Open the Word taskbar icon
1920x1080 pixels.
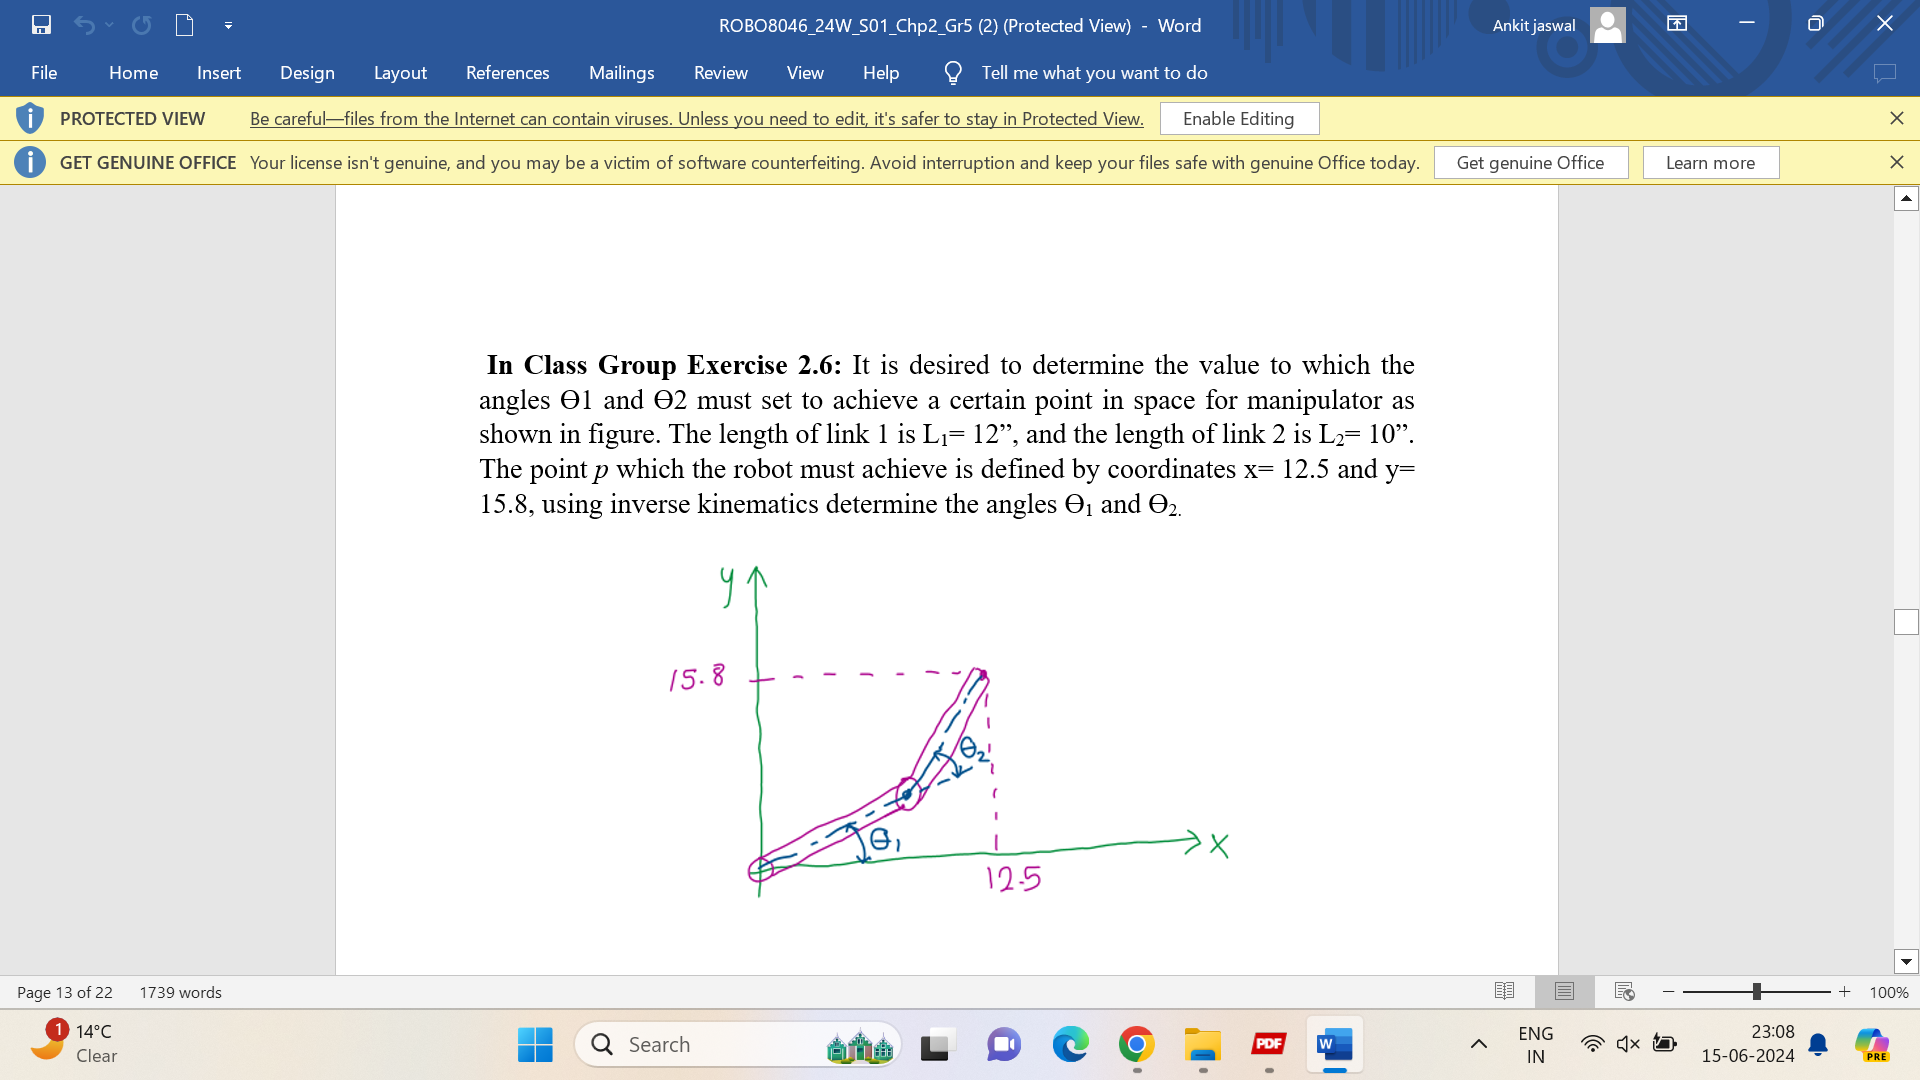click(1335, 1044)
